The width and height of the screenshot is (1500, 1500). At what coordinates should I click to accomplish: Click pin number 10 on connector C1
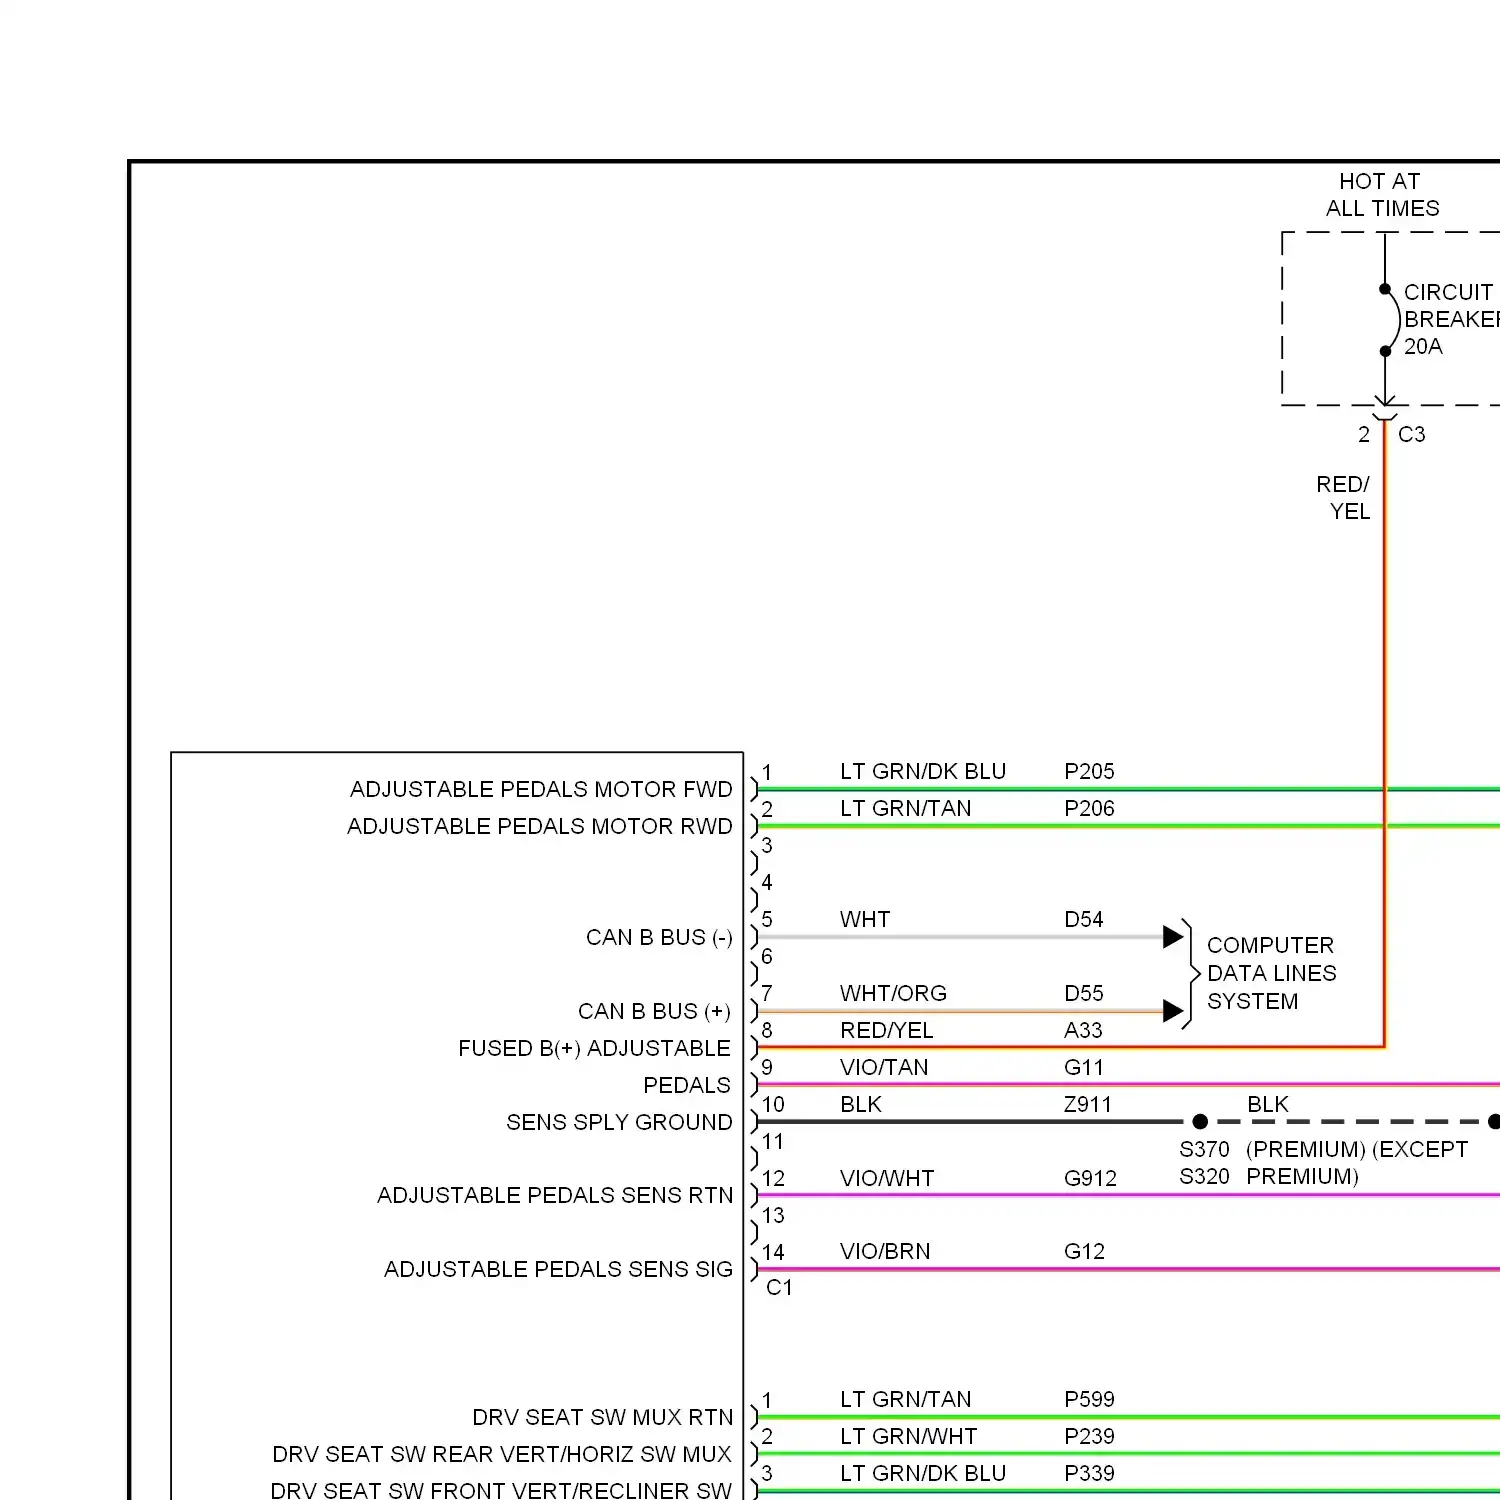773,1104
